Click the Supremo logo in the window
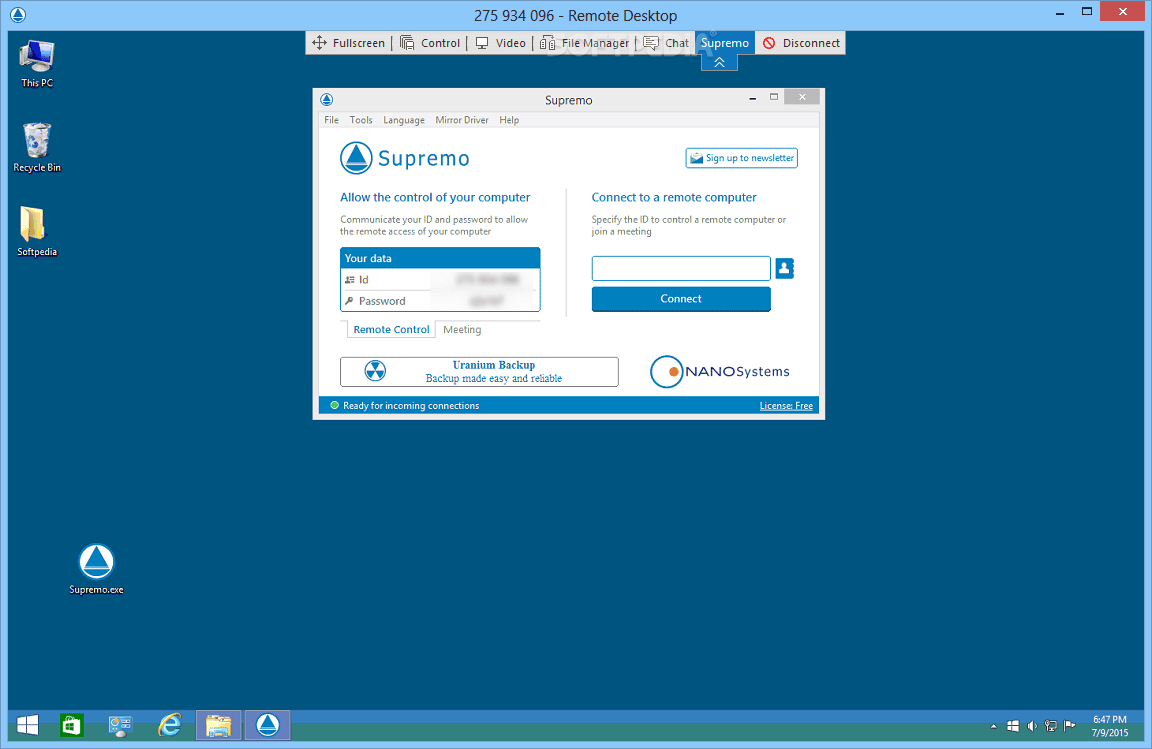1152x749 pixels. [405, 158]
